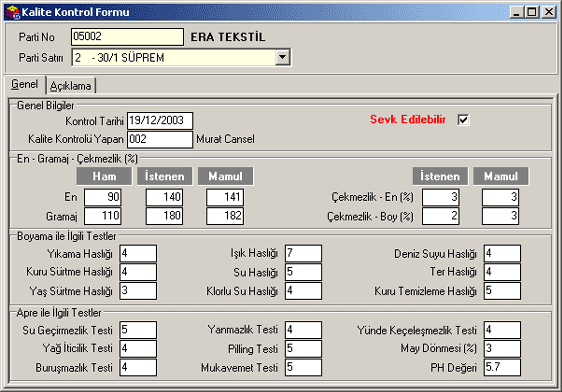562x392 pixels.
Task: Focus the Parti No input field
Action: [x=127, y=37]
